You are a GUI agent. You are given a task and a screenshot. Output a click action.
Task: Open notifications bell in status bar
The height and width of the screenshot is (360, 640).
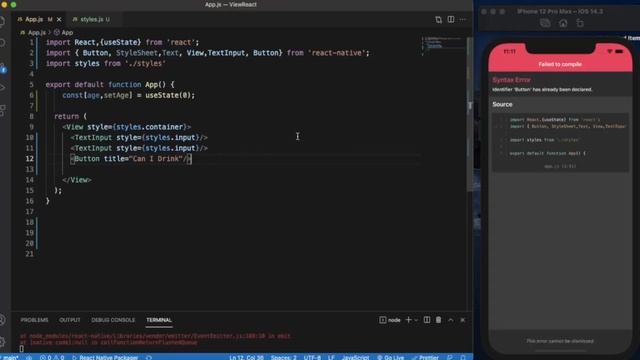[x=463, y=357]
